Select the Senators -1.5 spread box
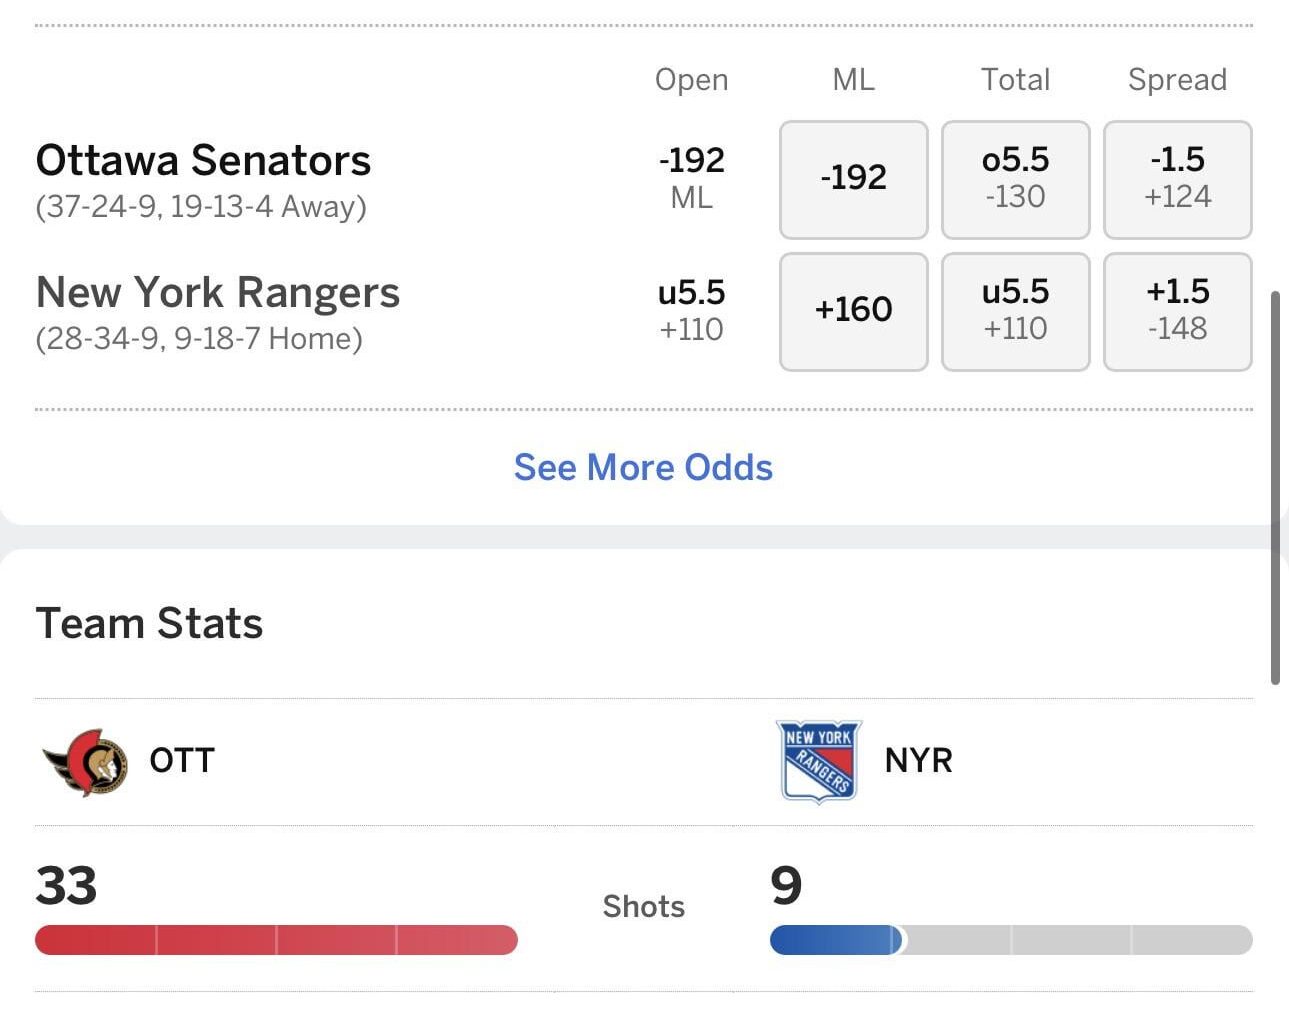Screen dimensions: 1289x1024 pos(1177,178)
